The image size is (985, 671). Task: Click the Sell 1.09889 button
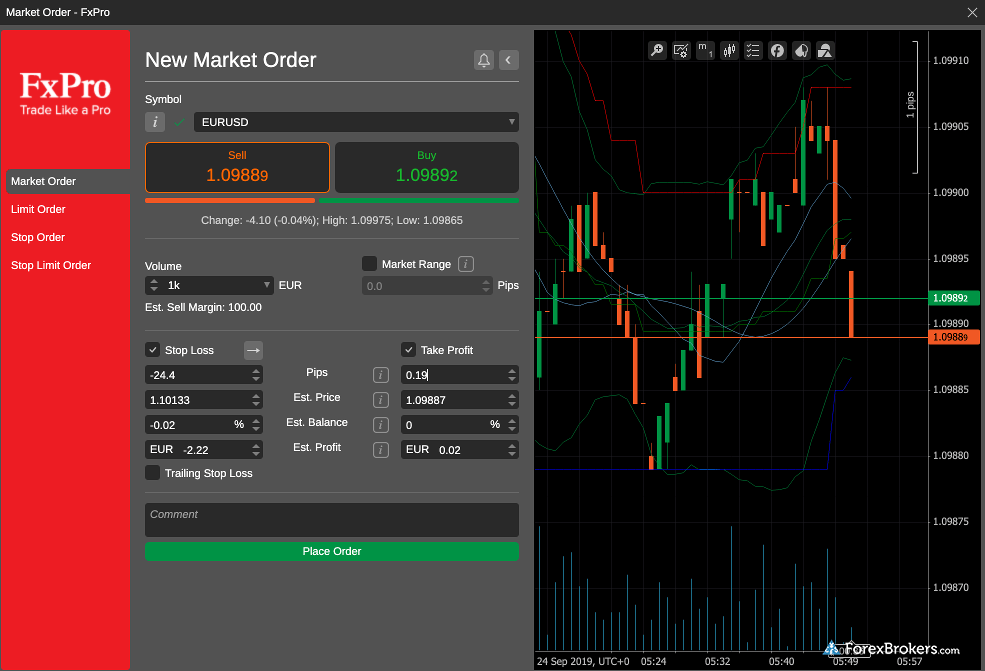[x=237, y=167]
